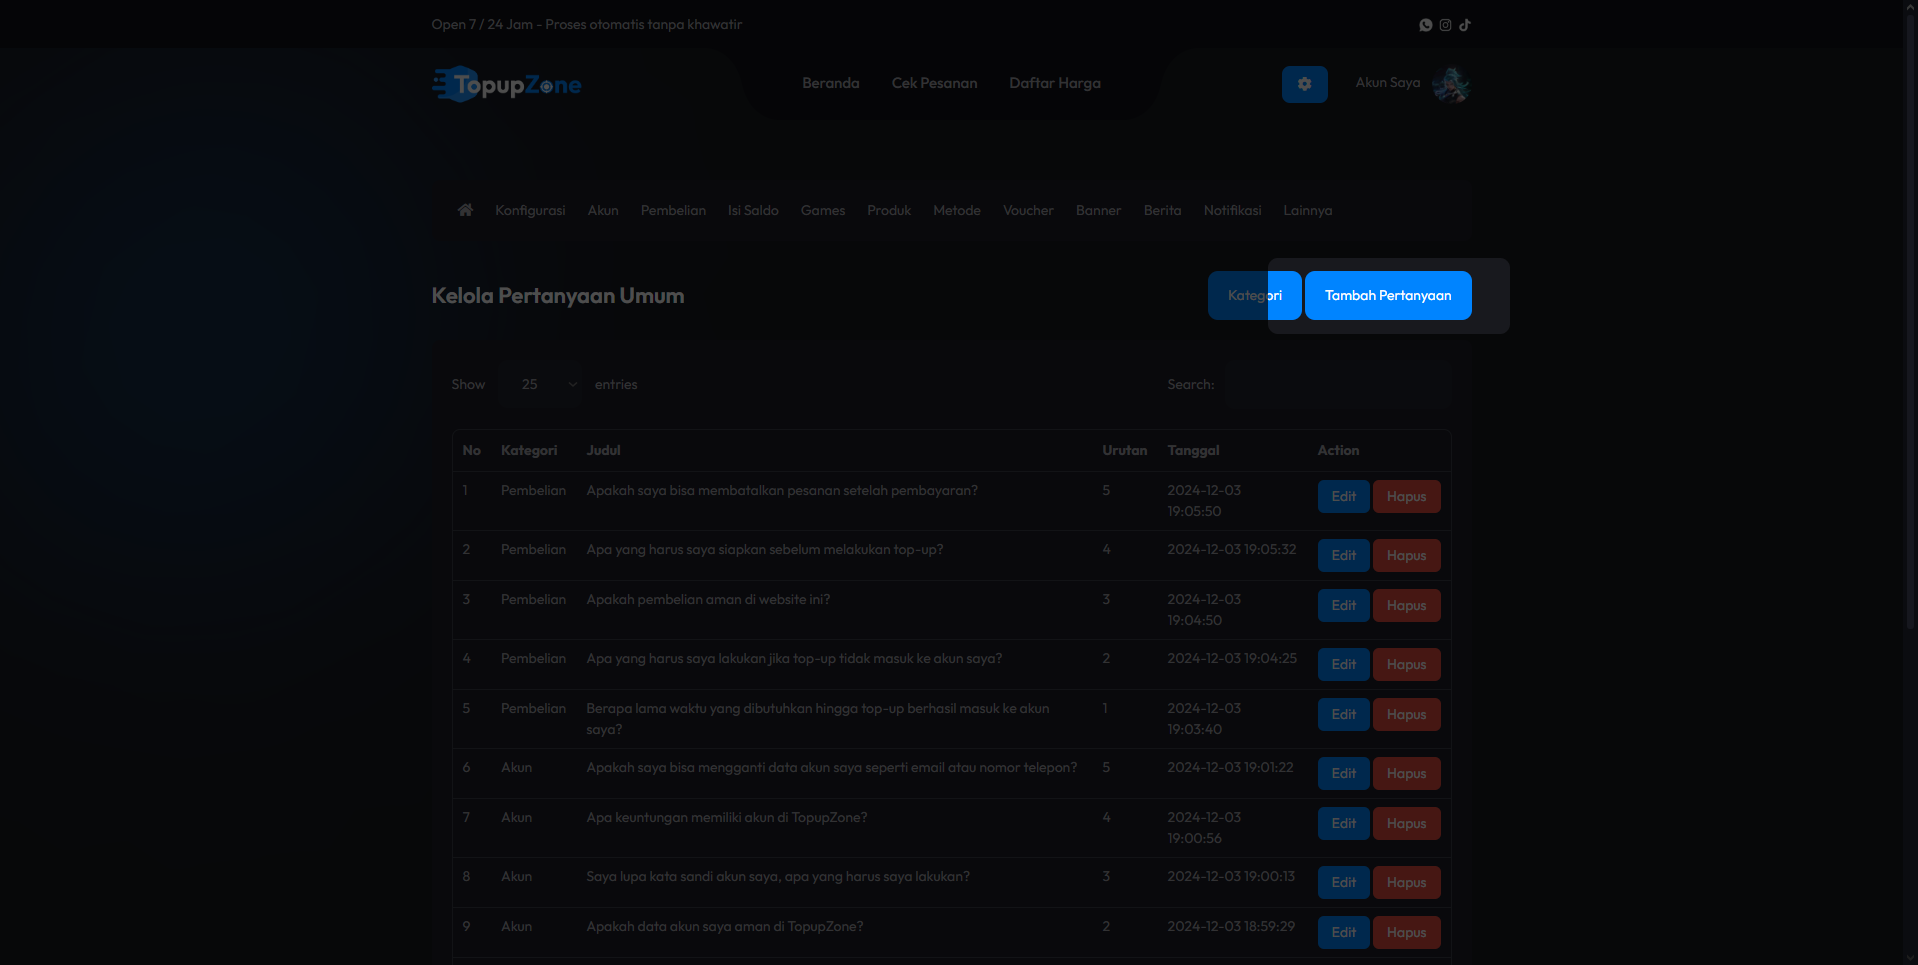1918x965 pixels.
Task: Open the Games admin menu
Action: (x=823, y=210)
